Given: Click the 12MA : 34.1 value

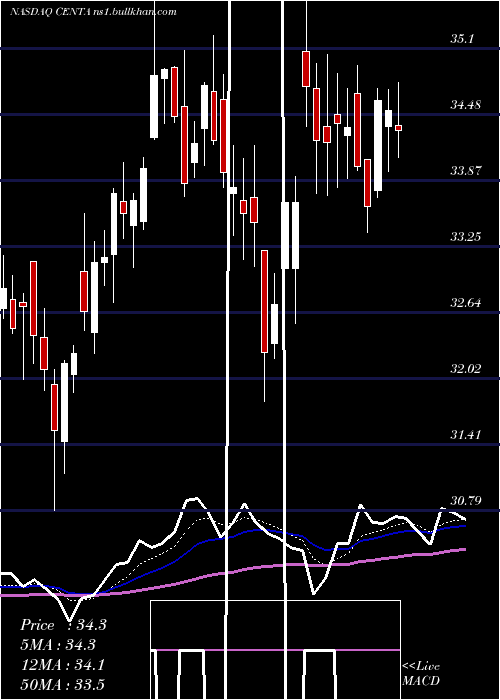Looking at the screenshot, I should coord(62,665).
